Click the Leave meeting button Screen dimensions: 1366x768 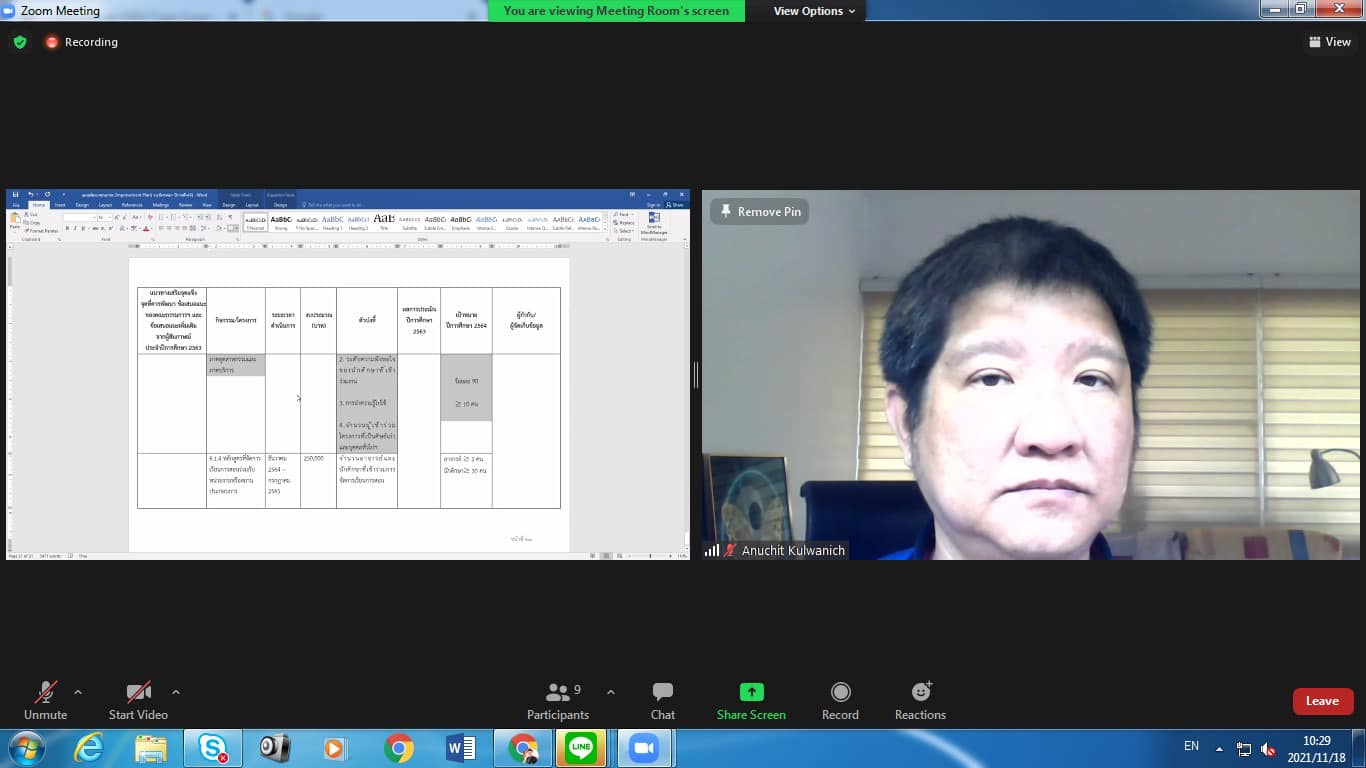(x=1322, y=701)
